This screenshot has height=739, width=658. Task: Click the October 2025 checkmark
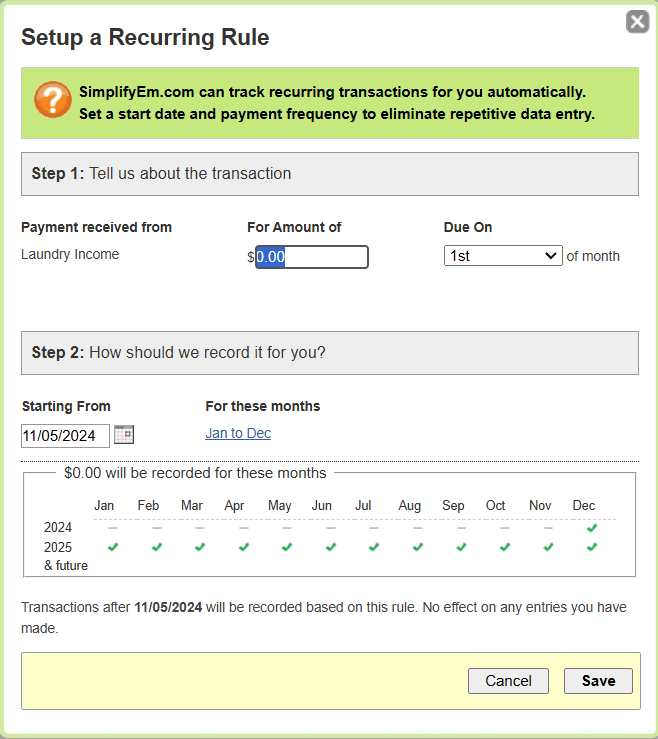coord(505,547)
